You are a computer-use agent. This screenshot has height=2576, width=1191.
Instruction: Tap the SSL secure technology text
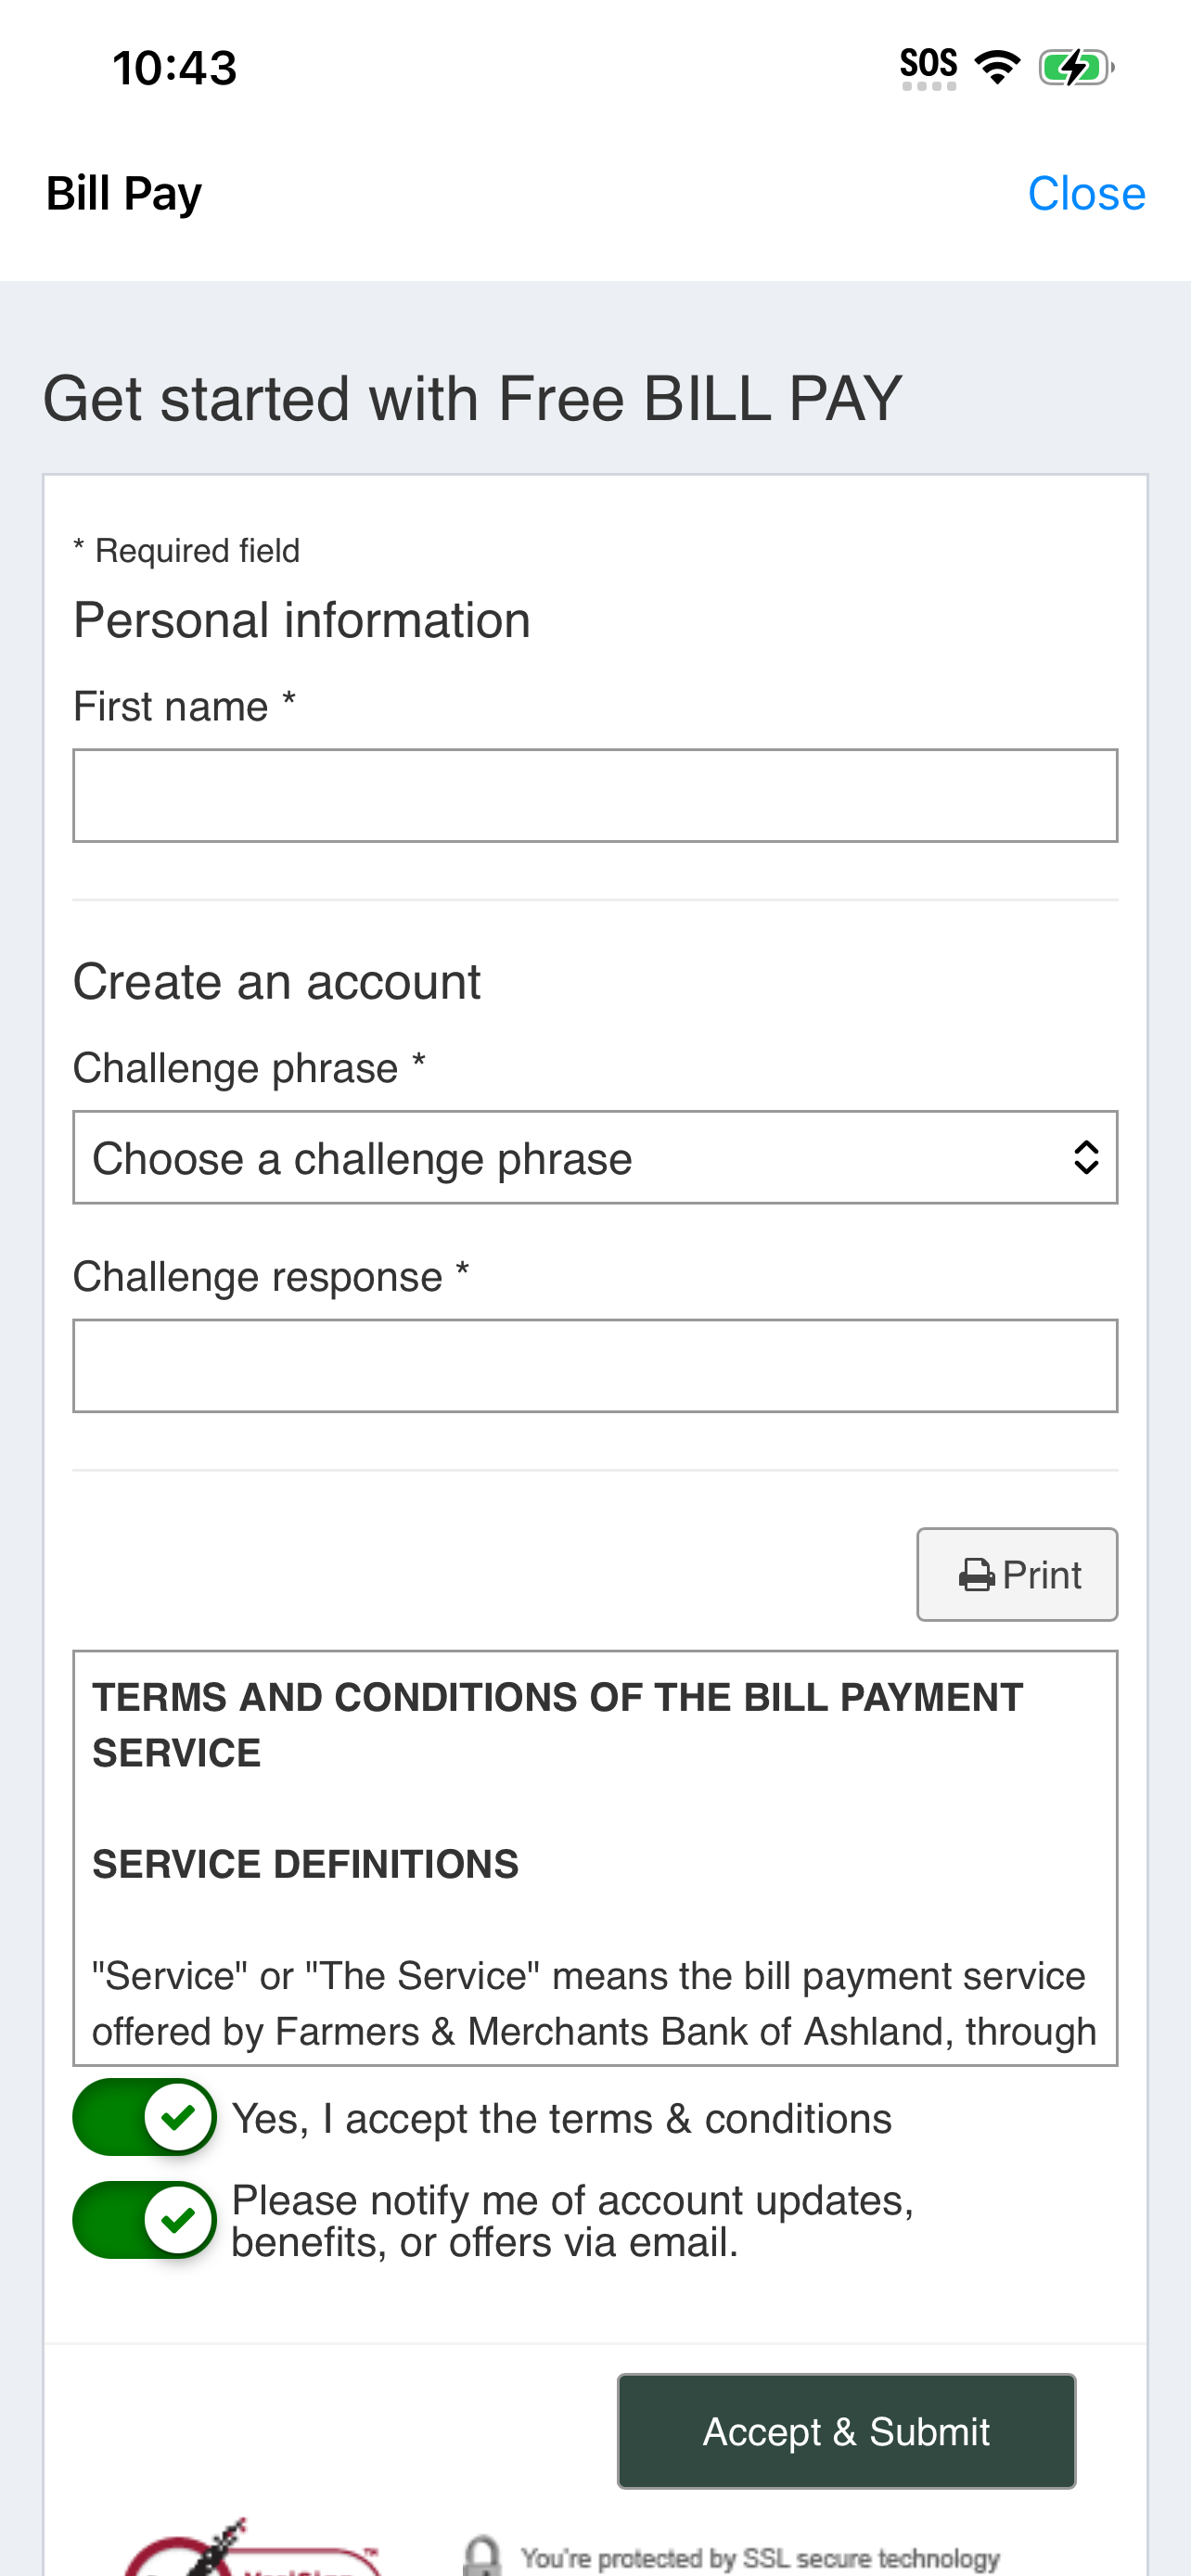(x=760, y=2558)
